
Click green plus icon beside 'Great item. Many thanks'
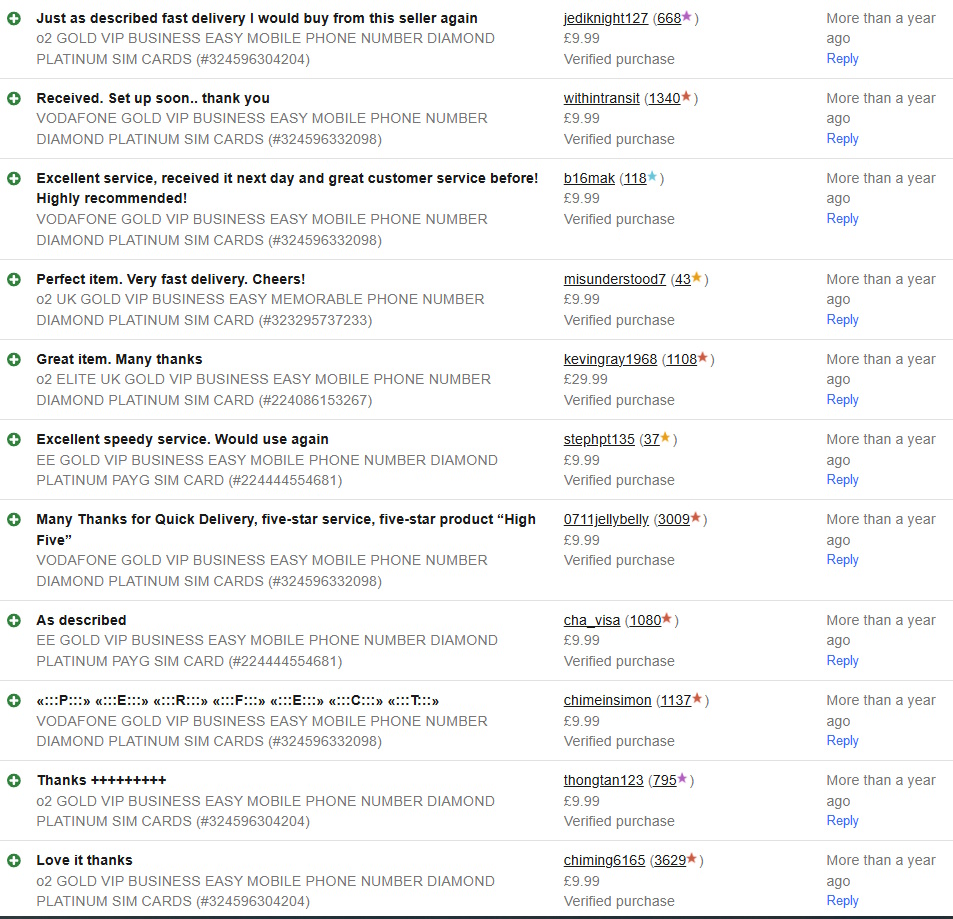tap(14, 359)
